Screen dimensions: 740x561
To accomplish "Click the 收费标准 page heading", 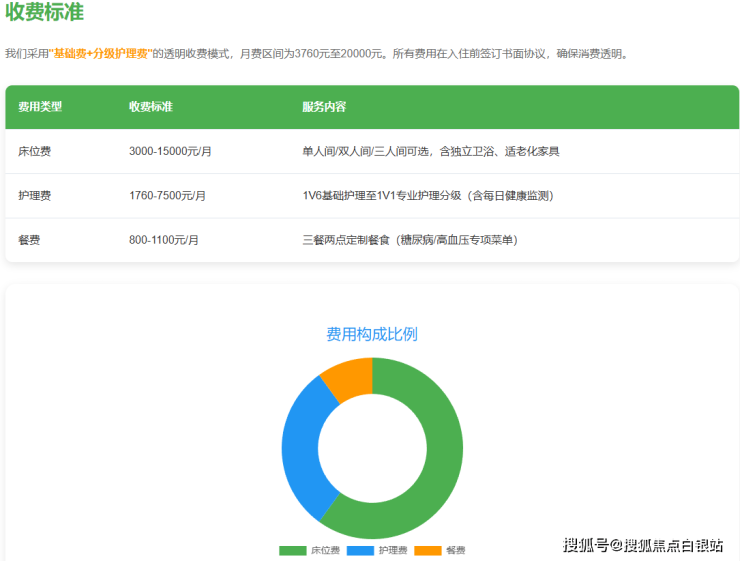I will [45, 13].
